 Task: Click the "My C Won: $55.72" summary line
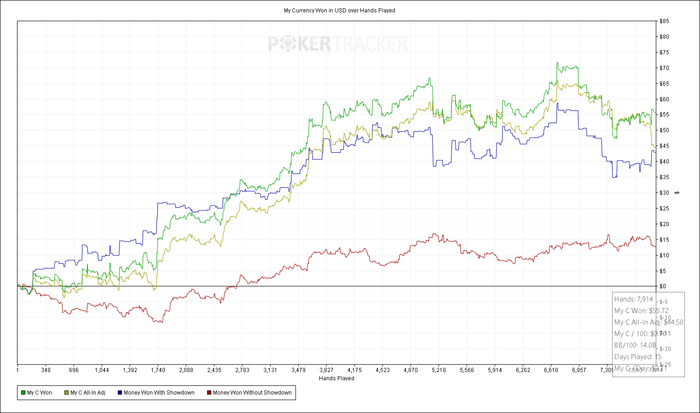(x=641, y=311)
